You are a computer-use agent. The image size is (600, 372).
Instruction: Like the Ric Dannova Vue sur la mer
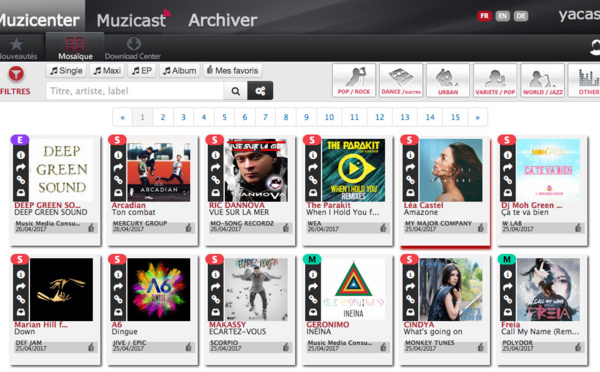click(286, 228)
